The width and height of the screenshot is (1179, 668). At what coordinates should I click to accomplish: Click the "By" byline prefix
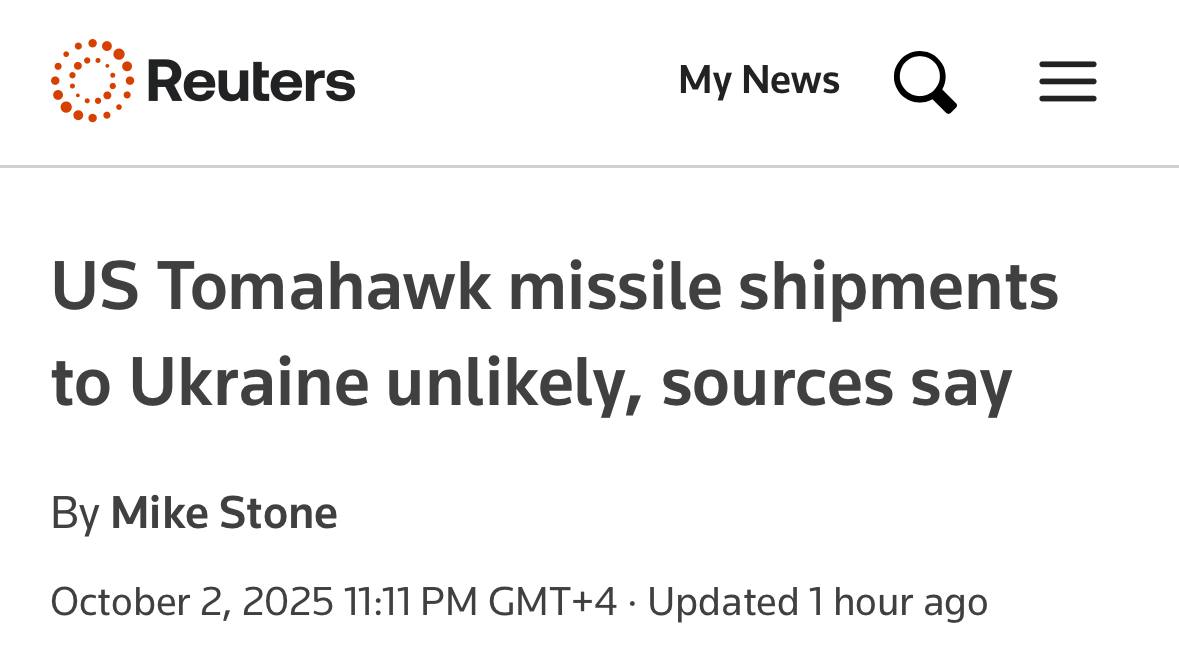click(75, 514)
